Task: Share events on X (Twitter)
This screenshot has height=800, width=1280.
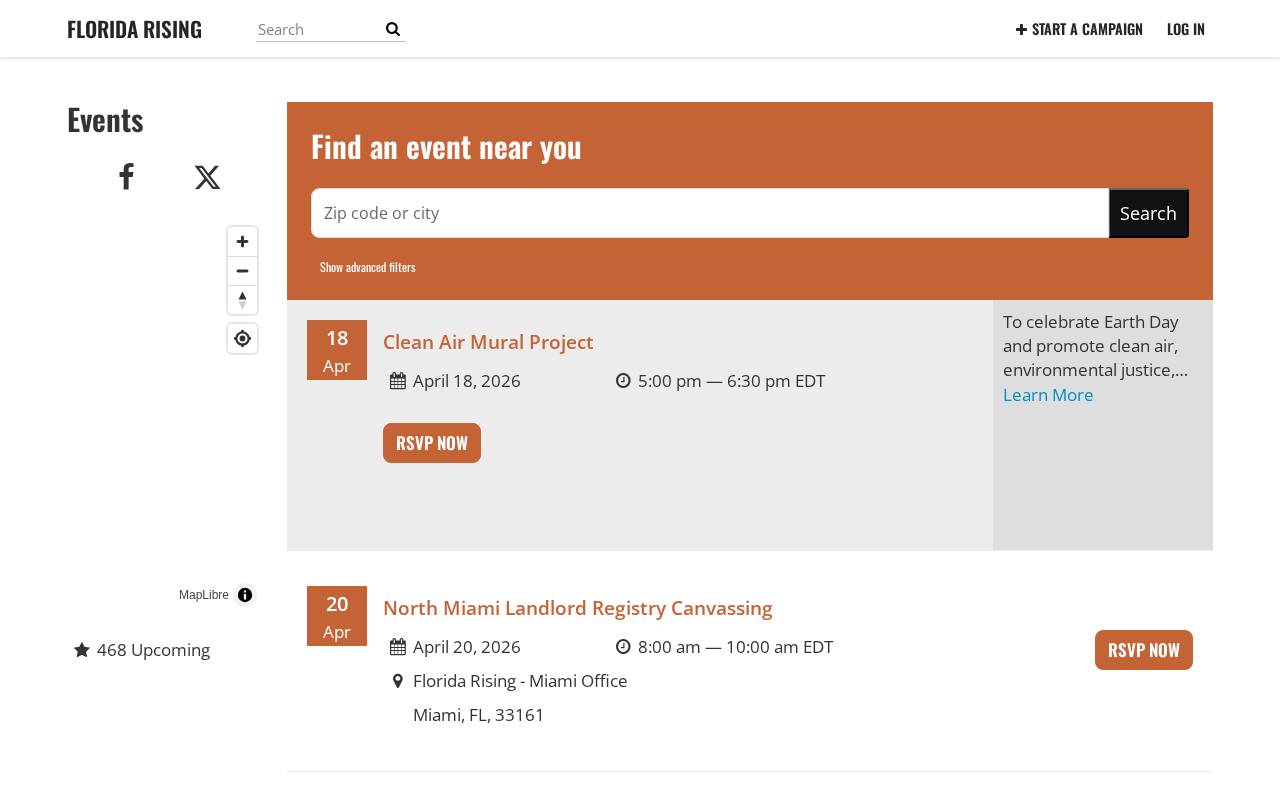Action: [x=207, y=177]
